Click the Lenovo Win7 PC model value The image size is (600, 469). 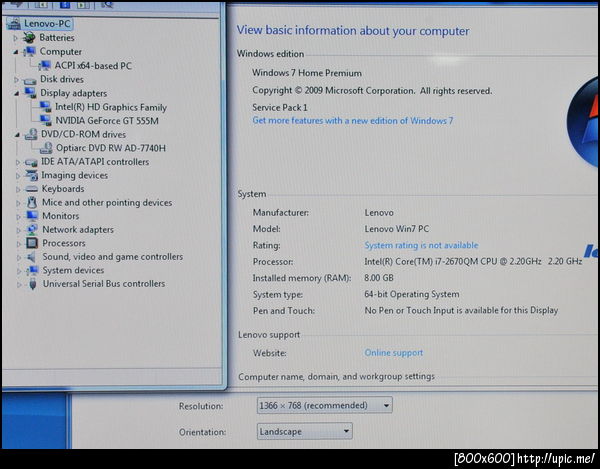(397, 229)
